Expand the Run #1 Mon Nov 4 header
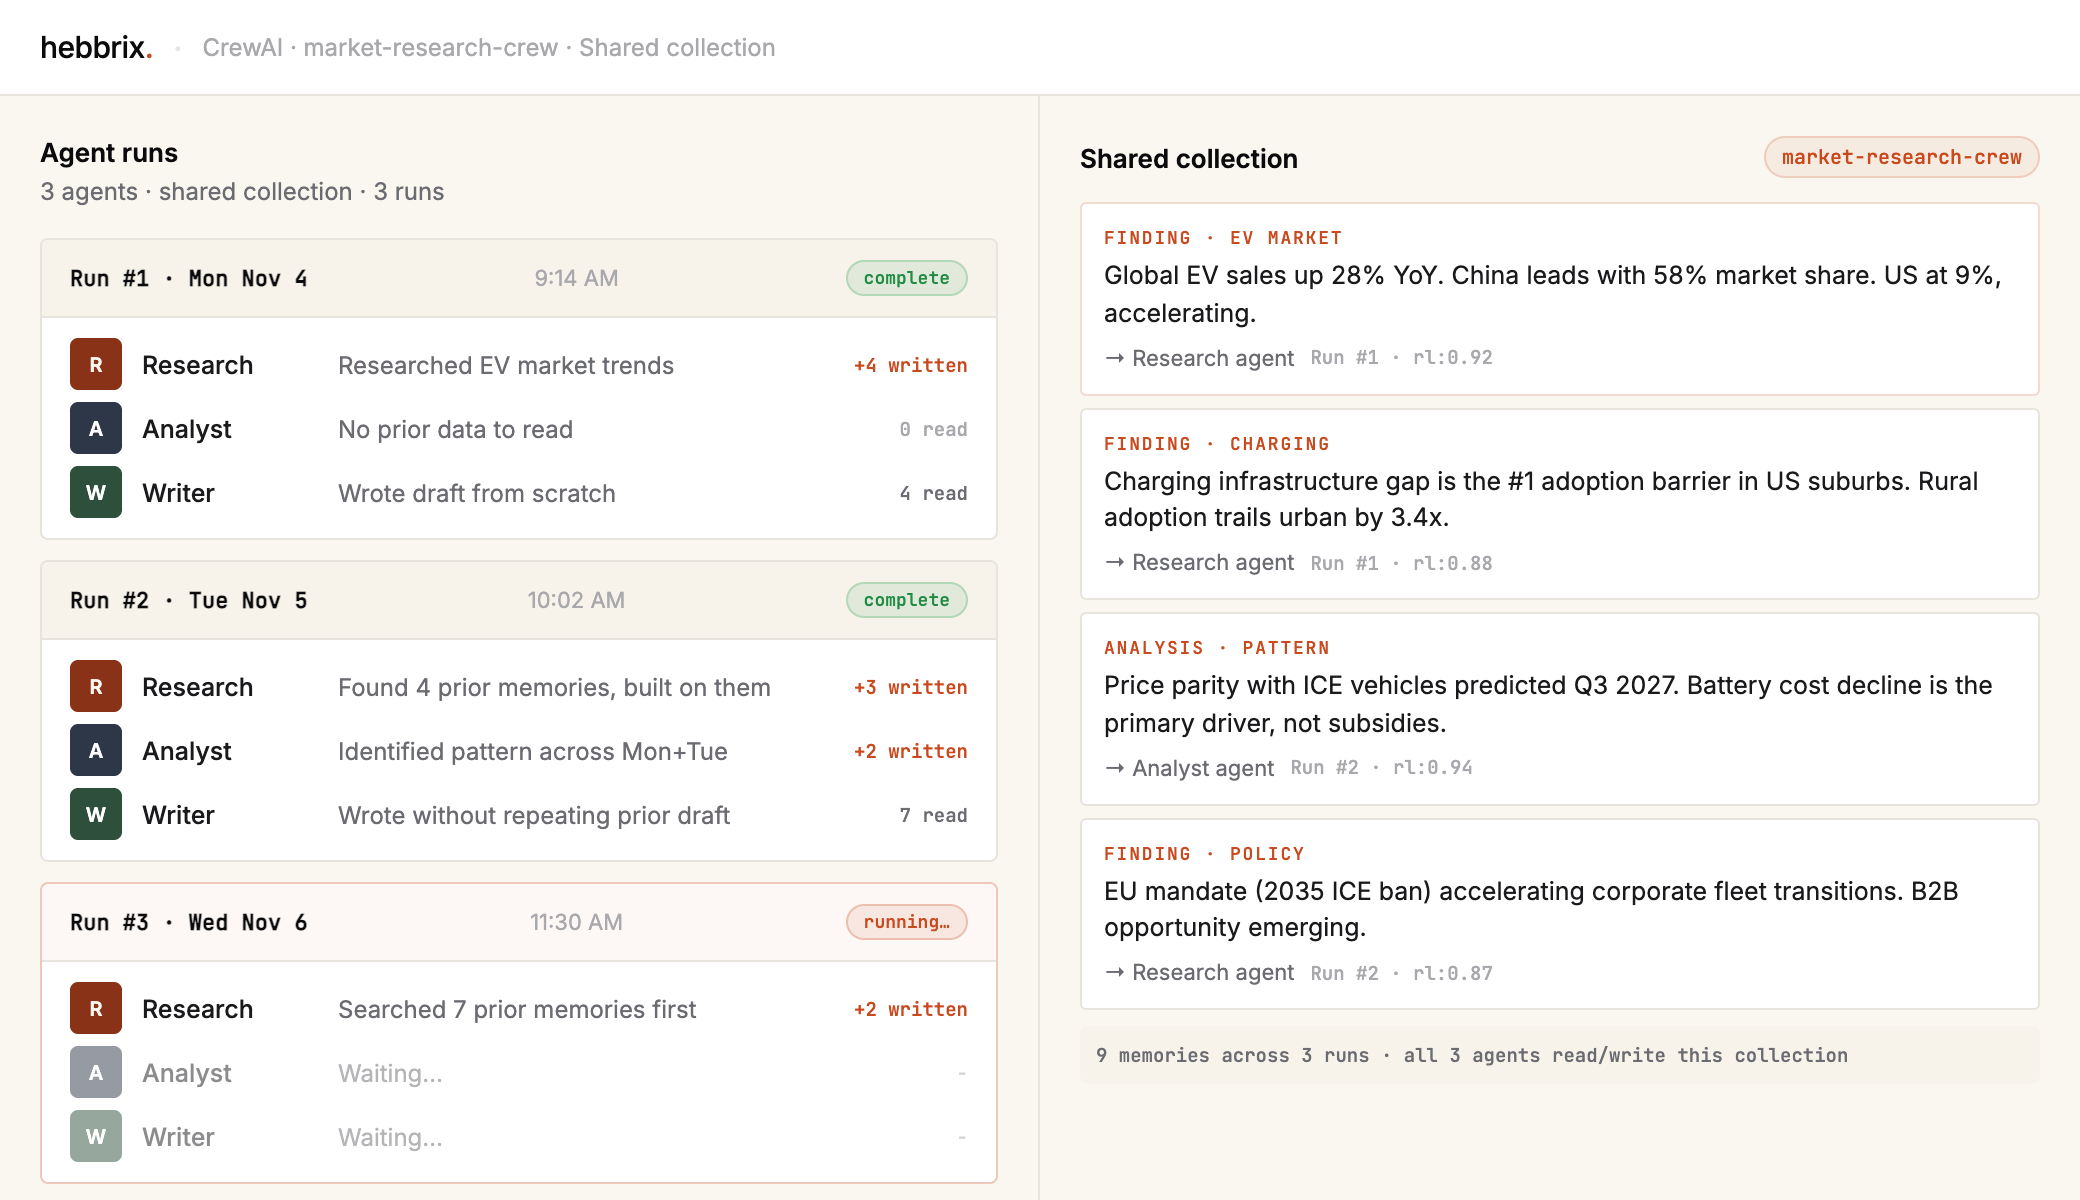Screen dimensions: 2080x1200 [x=519, y=278]
